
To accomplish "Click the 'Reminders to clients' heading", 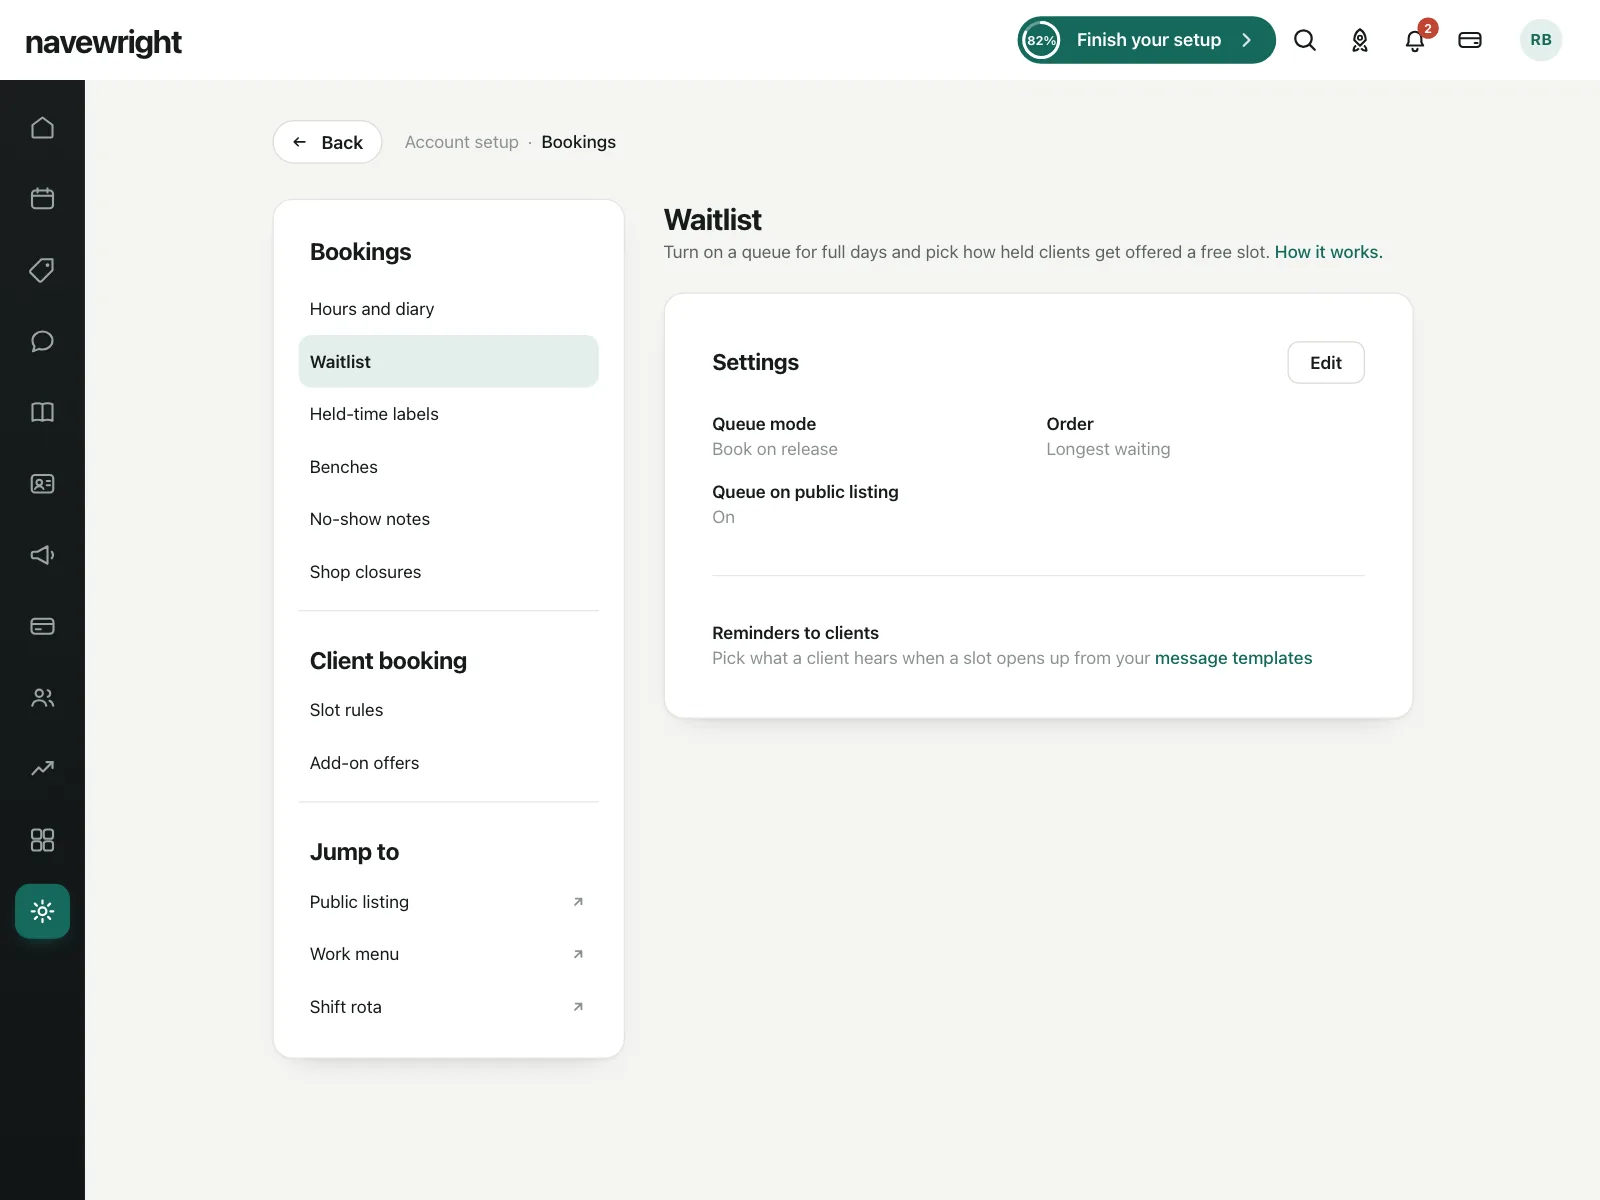I will pos(795,633).
